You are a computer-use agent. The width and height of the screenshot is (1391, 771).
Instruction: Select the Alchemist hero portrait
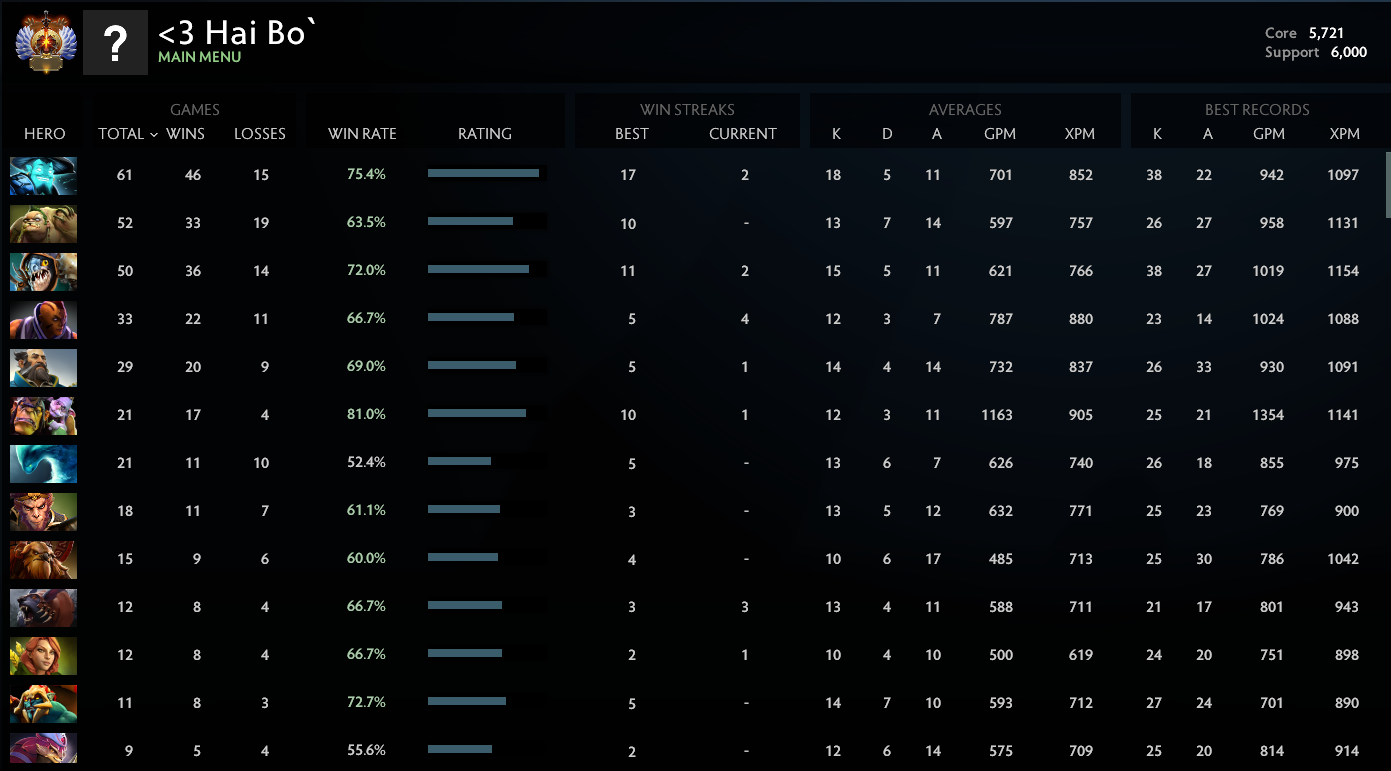43,415
